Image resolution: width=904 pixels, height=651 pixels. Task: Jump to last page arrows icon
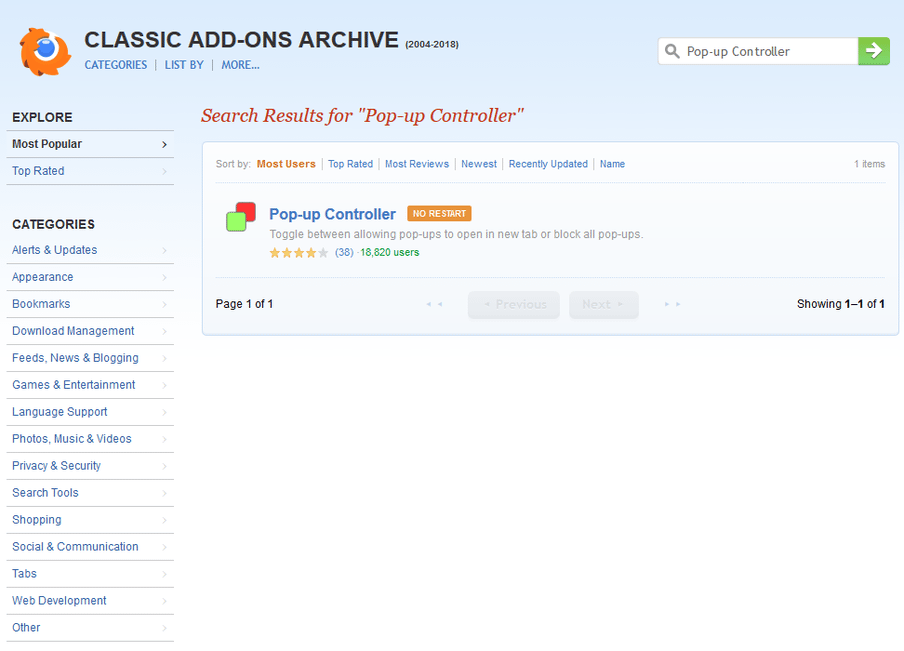pos(673,304)
